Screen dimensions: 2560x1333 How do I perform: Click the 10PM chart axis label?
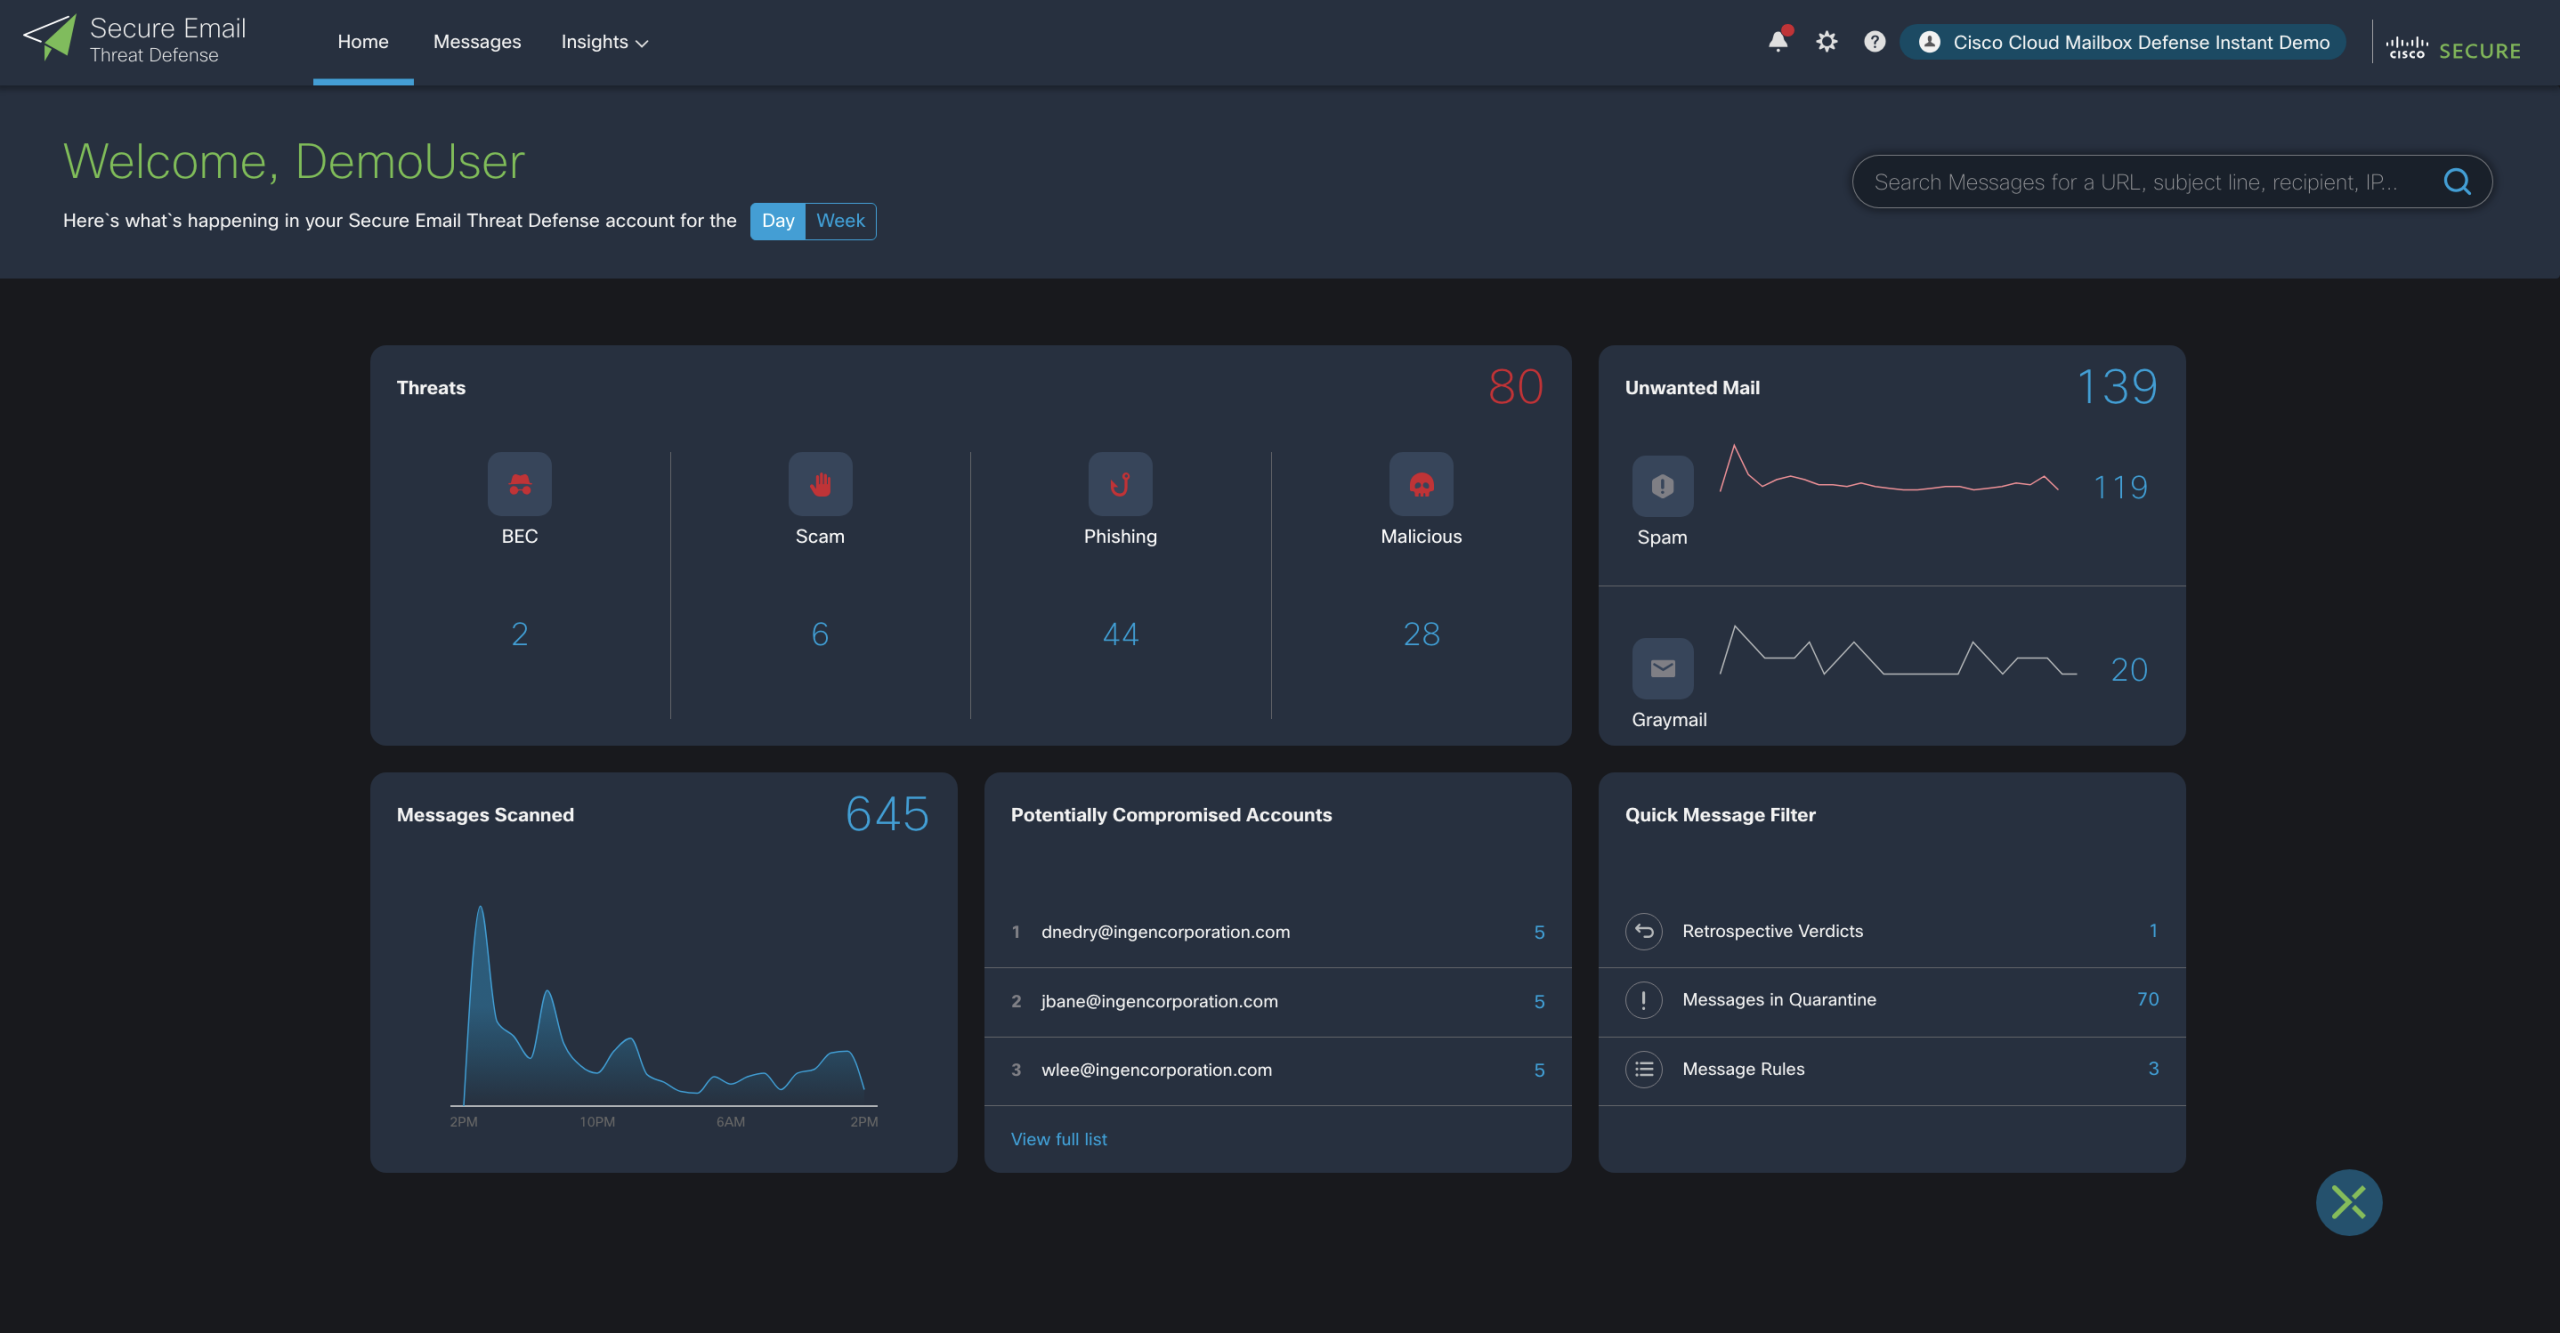pyautogui.click(x=597, y=1122)
